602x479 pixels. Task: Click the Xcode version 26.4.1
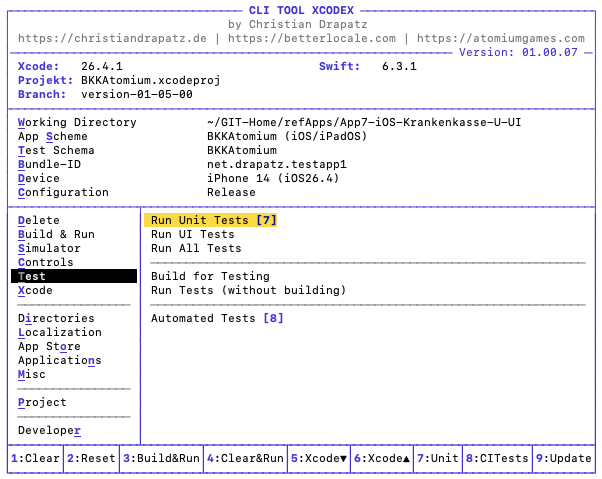[x=102, y=66]
